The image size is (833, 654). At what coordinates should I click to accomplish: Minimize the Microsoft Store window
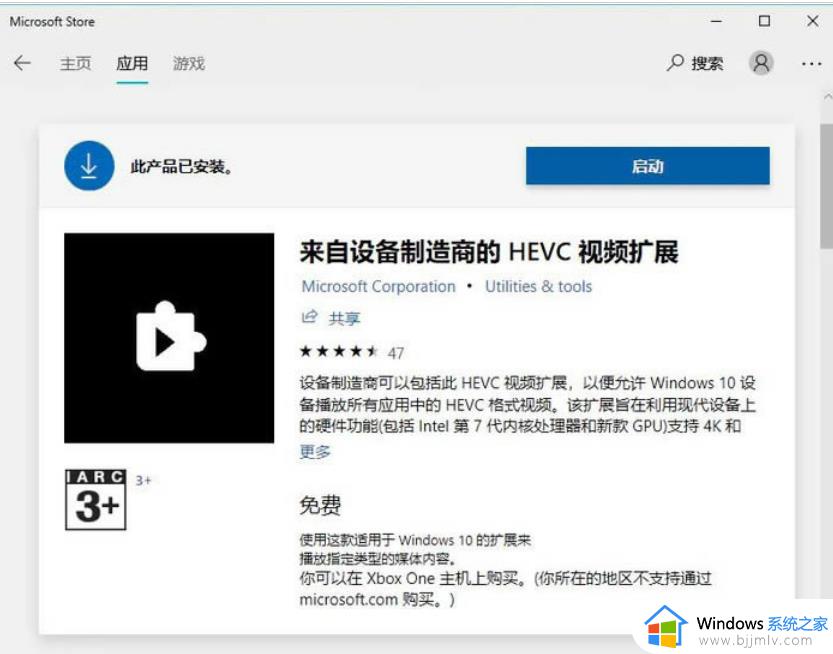click(716, 21)
